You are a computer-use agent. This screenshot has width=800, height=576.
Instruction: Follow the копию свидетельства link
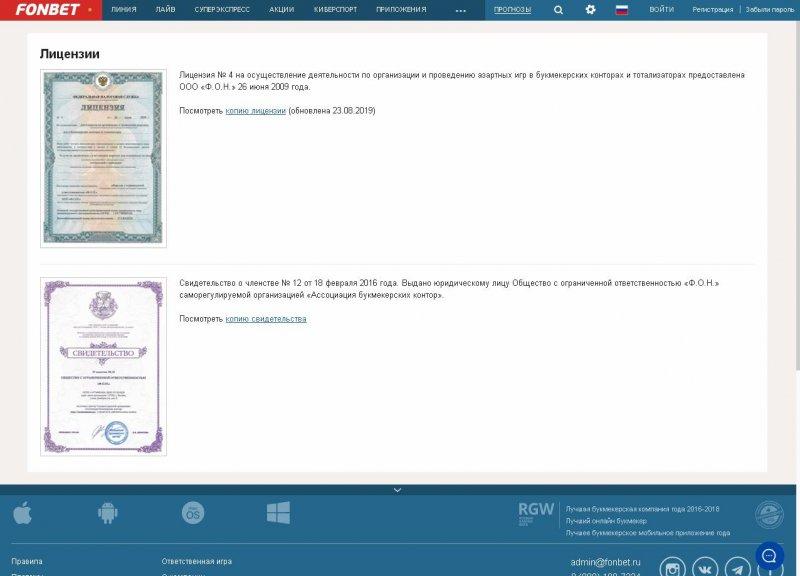coord(266,319)
